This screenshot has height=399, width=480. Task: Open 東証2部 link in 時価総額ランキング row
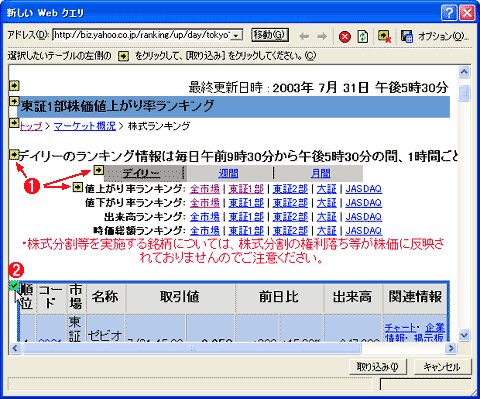pos(290,231)
